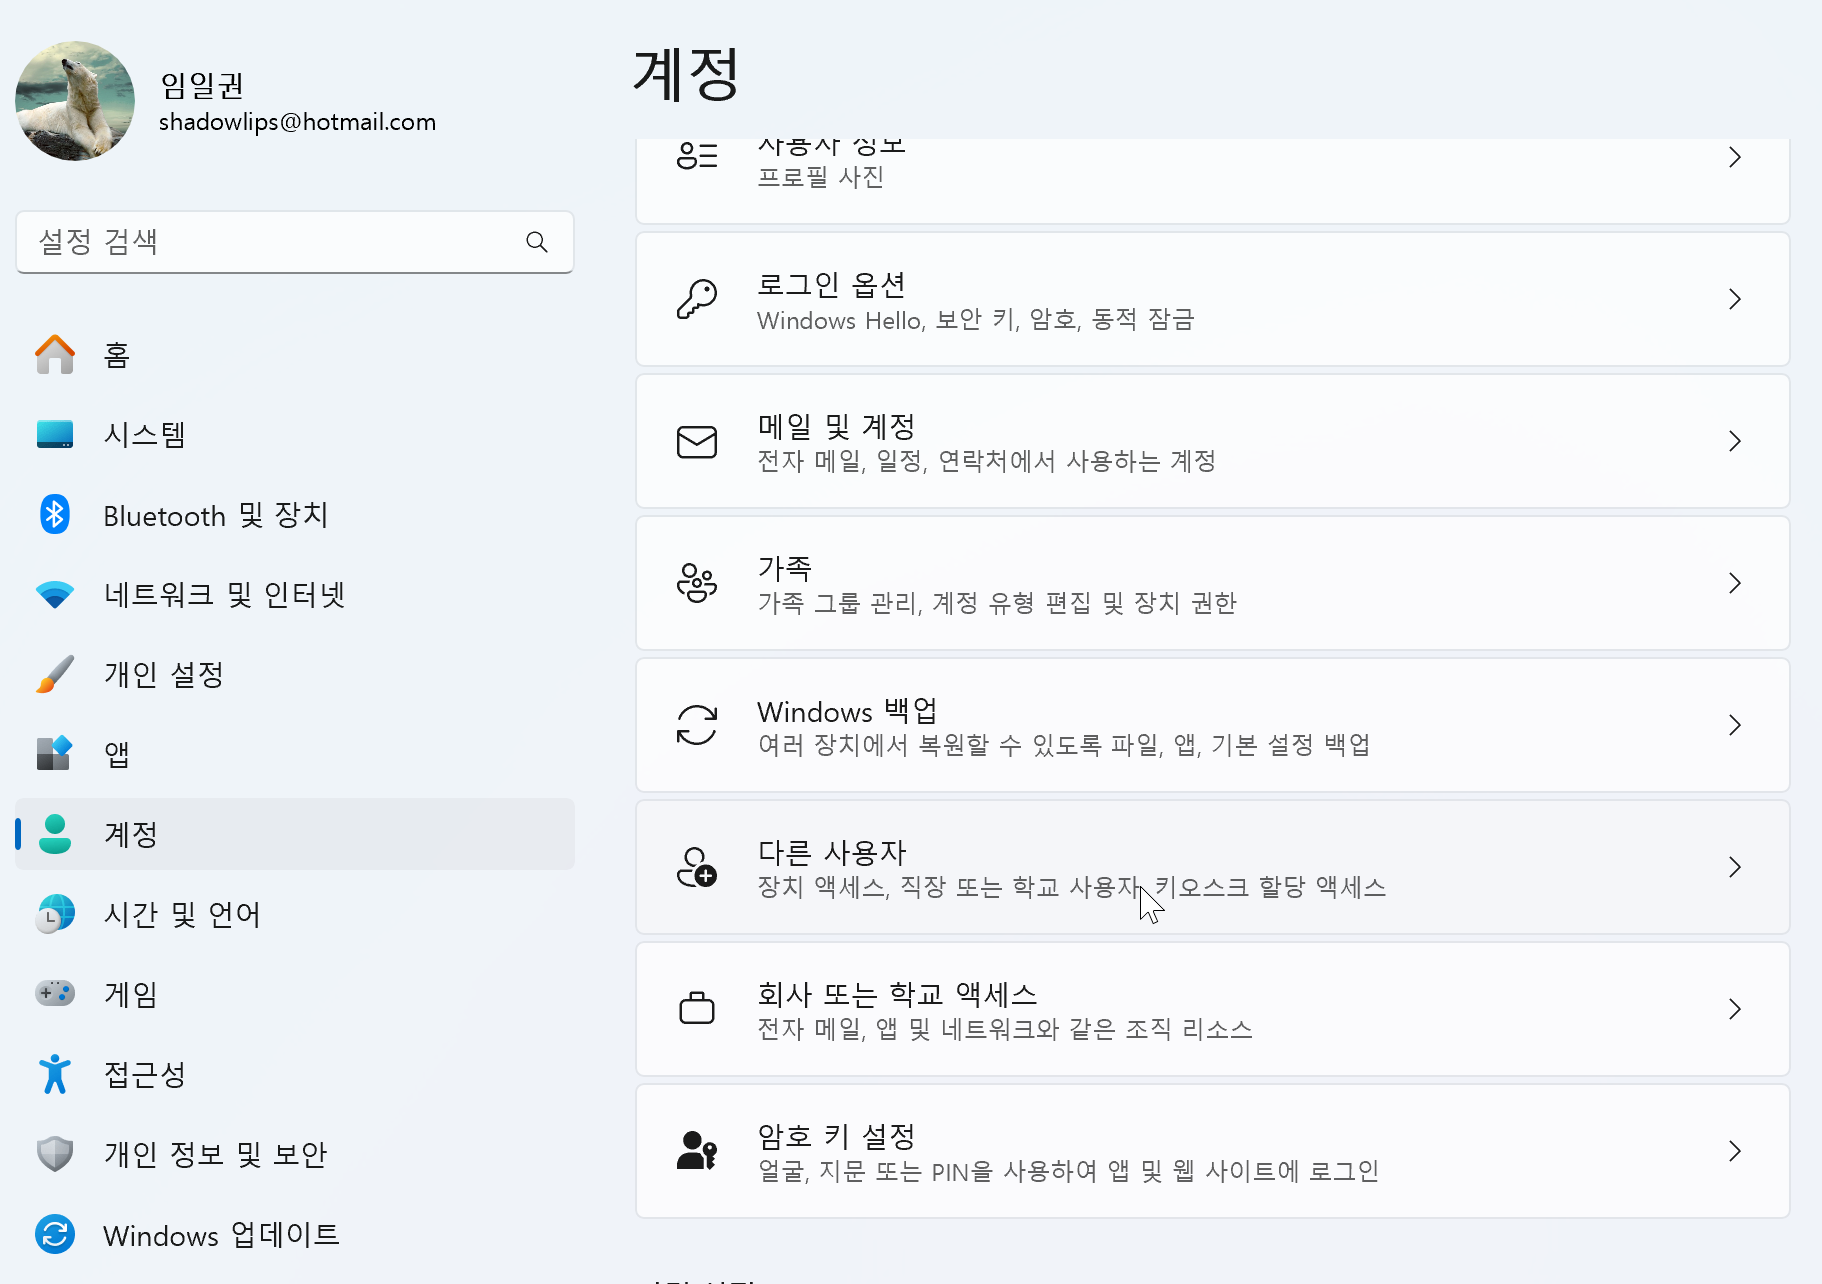The width and height of the screenshot is (1822, 1284).
Task: Click the Windows 업데이트 sync icon
Action: tap(55, 1234)
